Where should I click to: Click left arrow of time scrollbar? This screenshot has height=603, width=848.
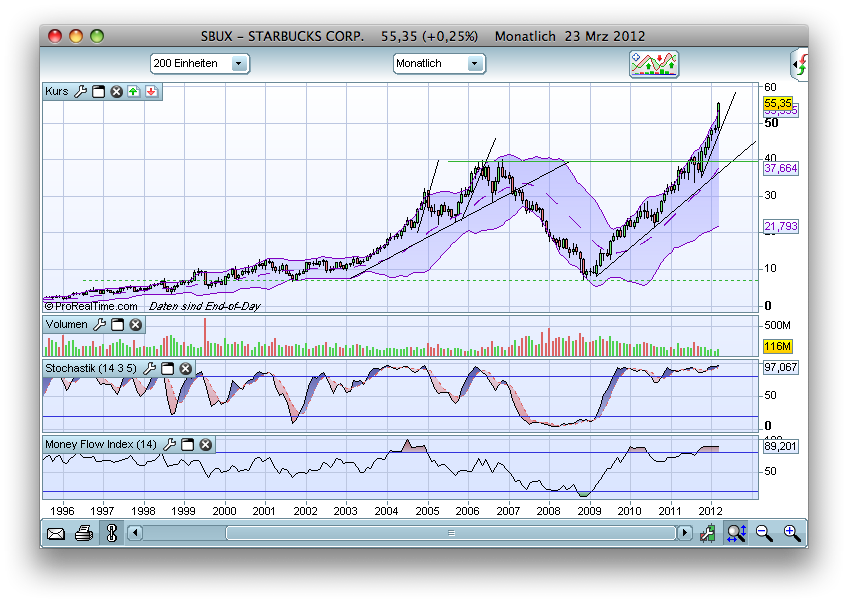point(135,533)
